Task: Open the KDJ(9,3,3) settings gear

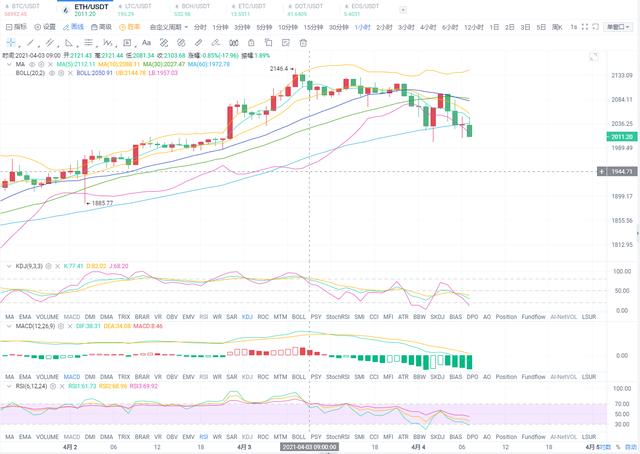Action: coord(48,266)
